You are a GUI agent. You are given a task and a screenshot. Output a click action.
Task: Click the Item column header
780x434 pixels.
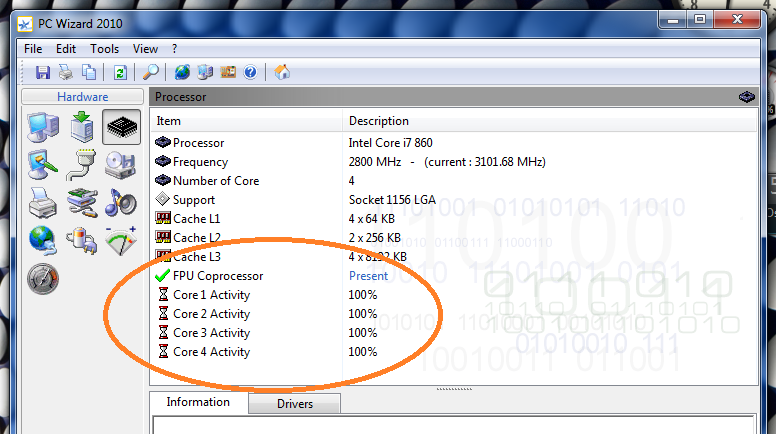246,121
